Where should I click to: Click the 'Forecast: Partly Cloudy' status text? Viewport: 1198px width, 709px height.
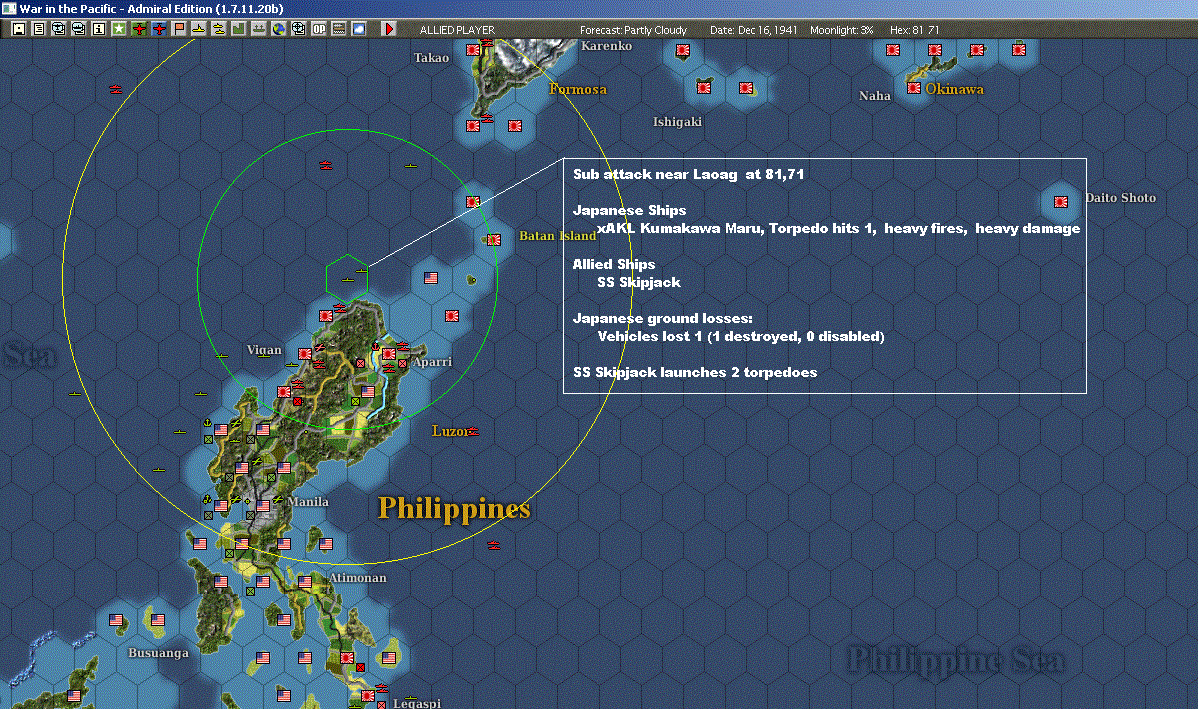(633, 30)
